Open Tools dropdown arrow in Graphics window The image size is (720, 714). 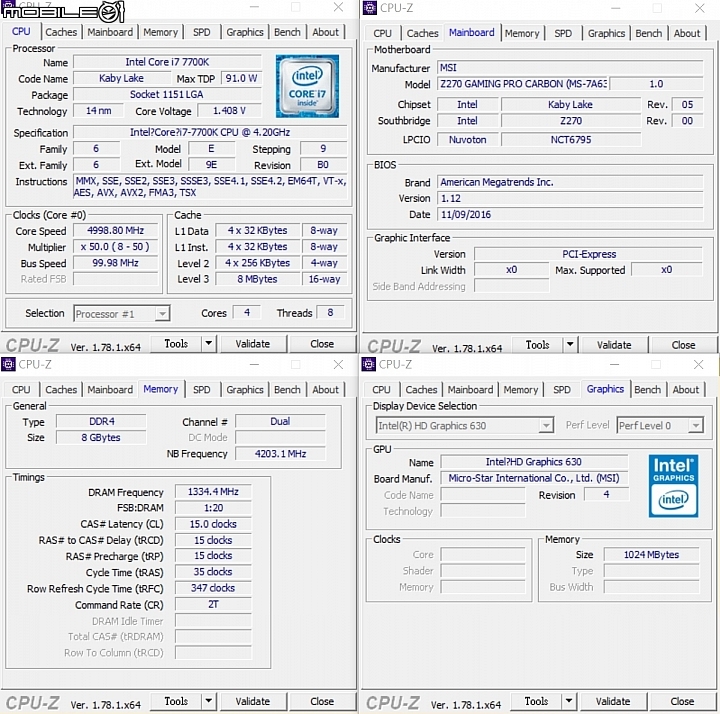coord(569,701)
